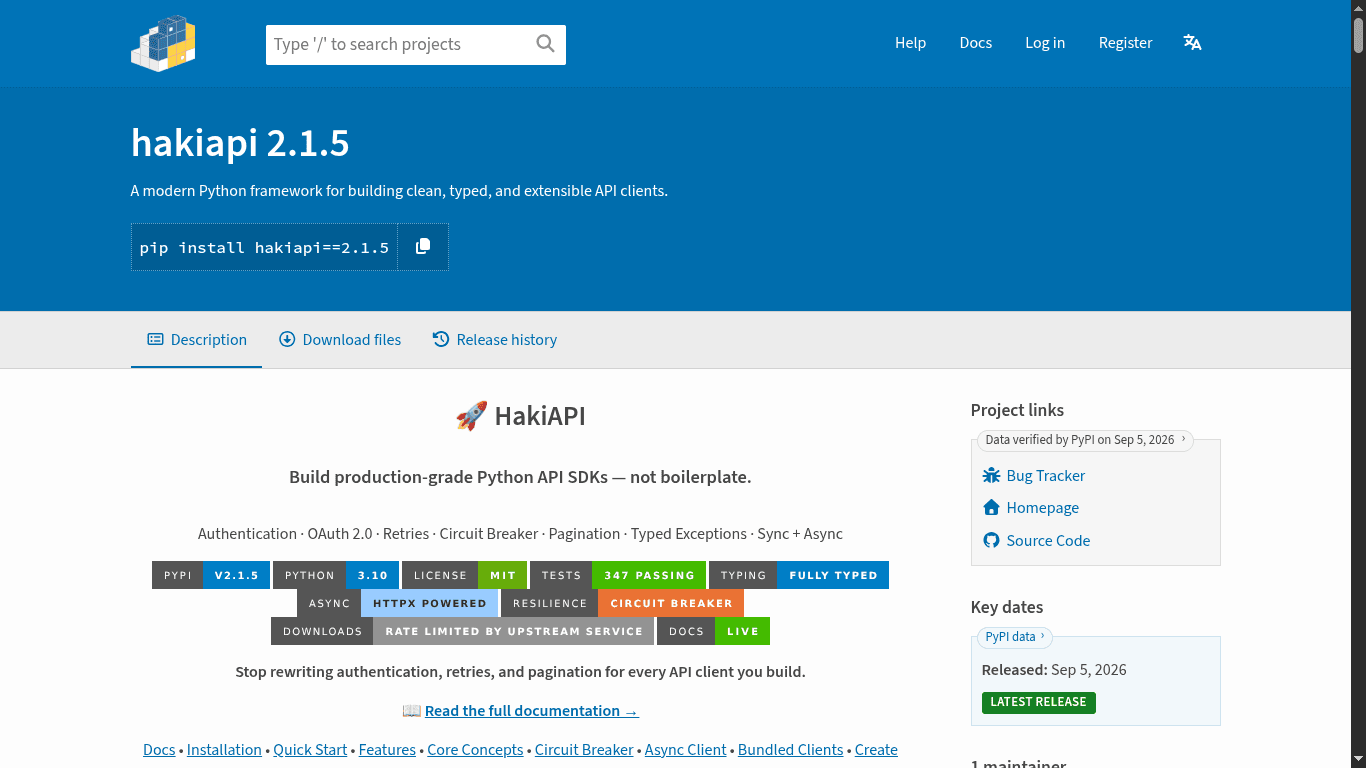Open the Source Code link
Screen dimensions: 1366x768
(x=1048, y=541)
